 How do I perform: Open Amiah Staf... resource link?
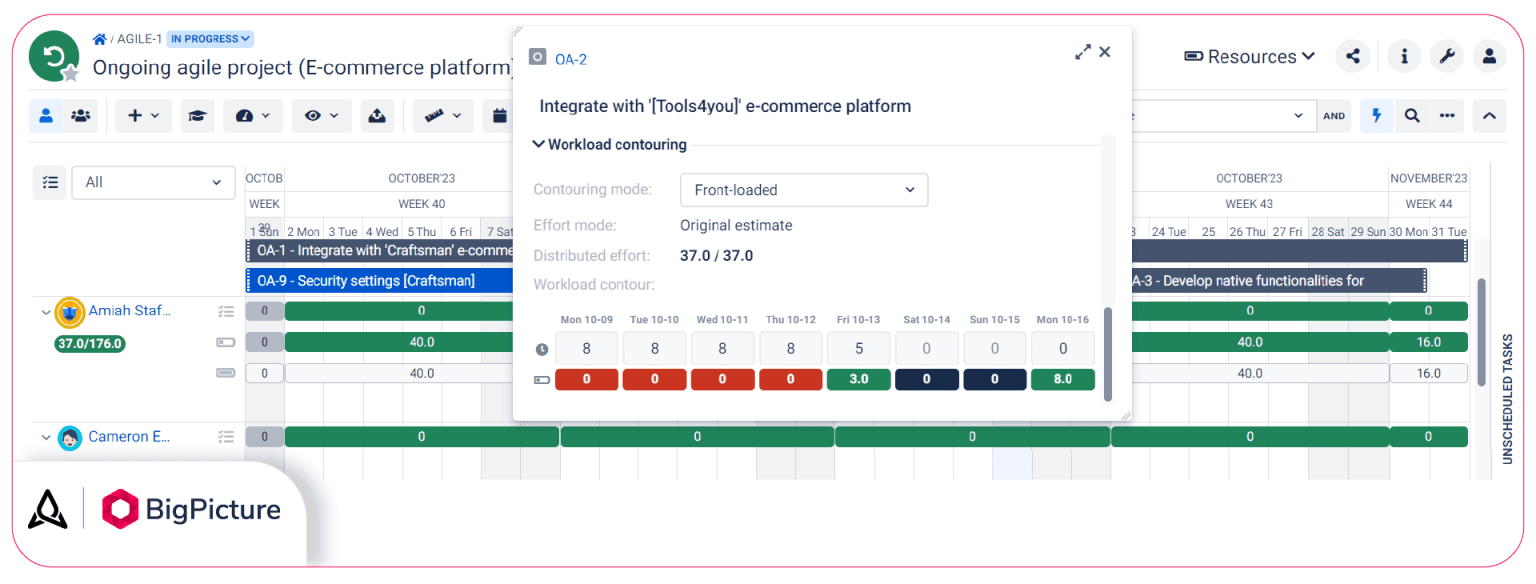click(129, 311)
